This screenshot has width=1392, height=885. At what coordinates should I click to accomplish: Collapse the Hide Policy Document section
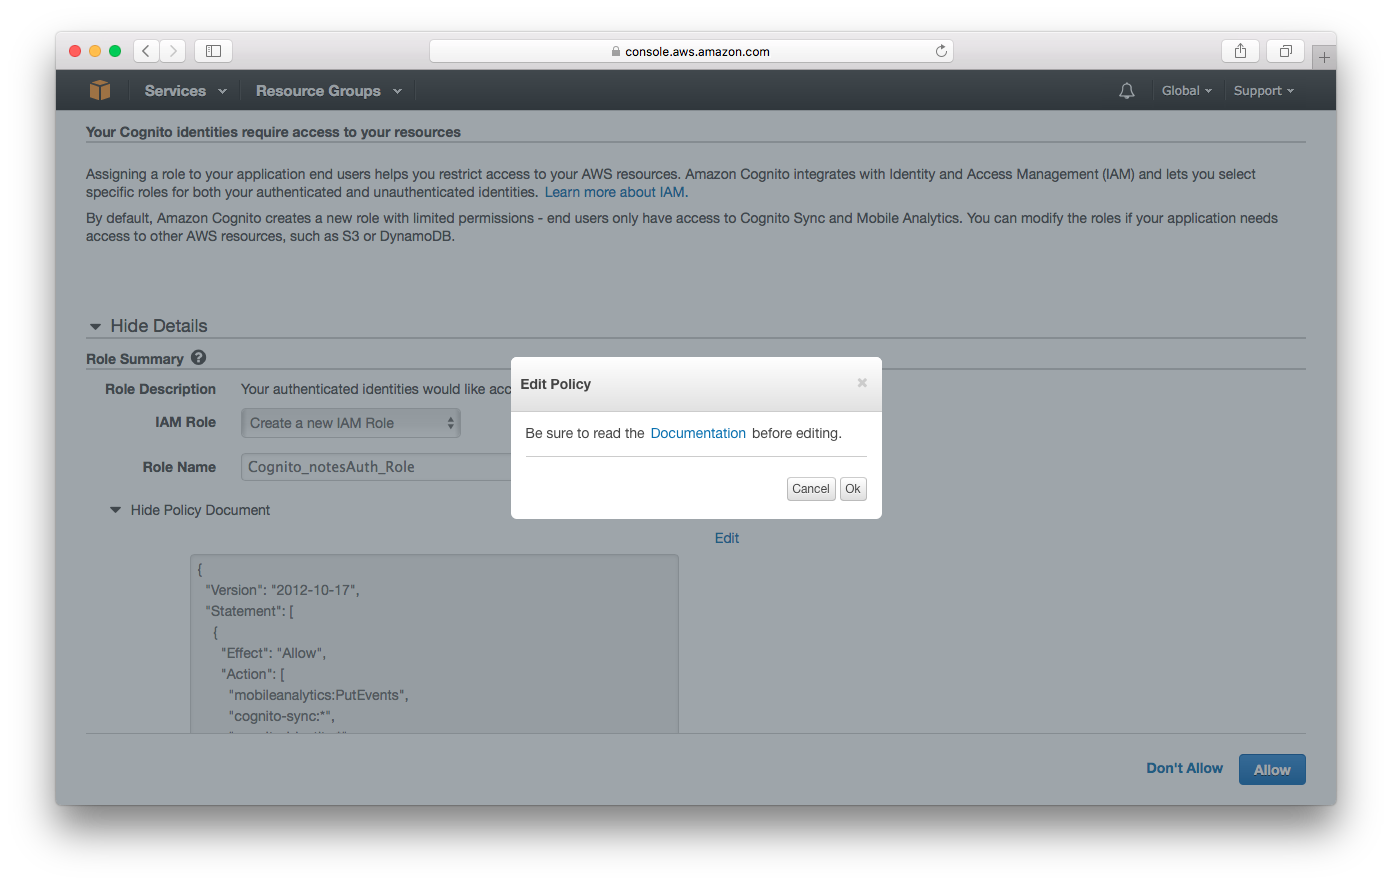click(190, 510)
